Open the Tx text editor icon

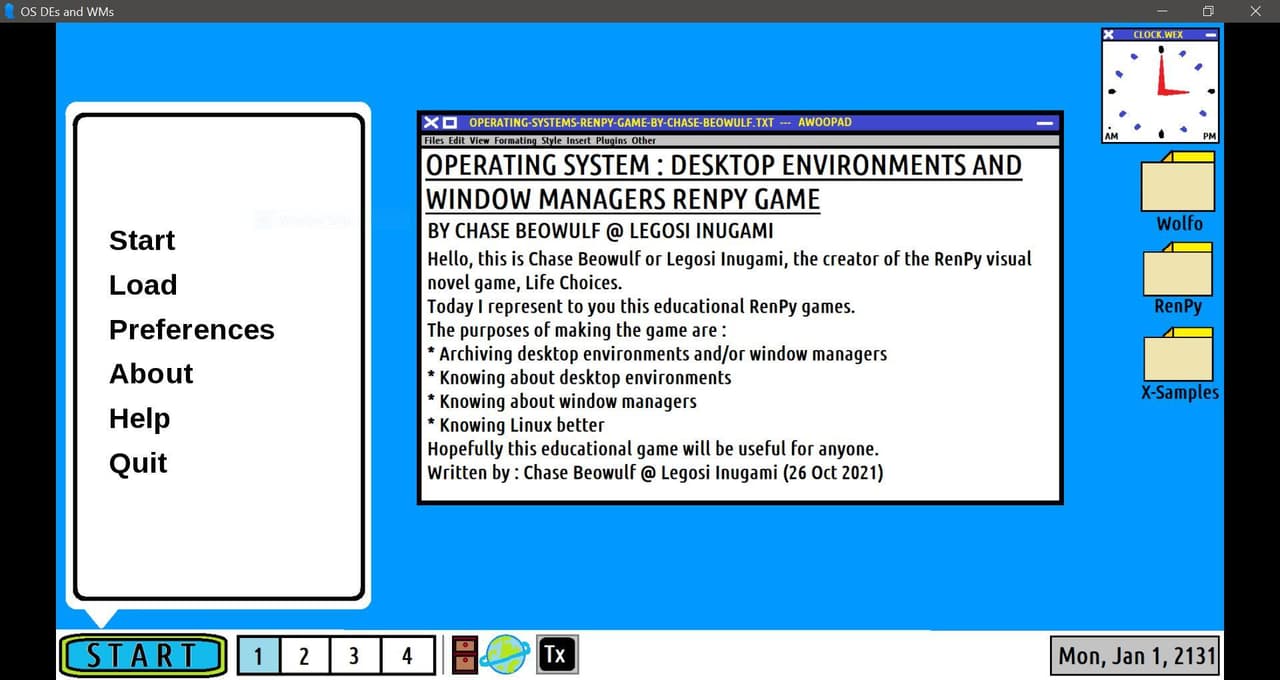click(x=557, y=655)
